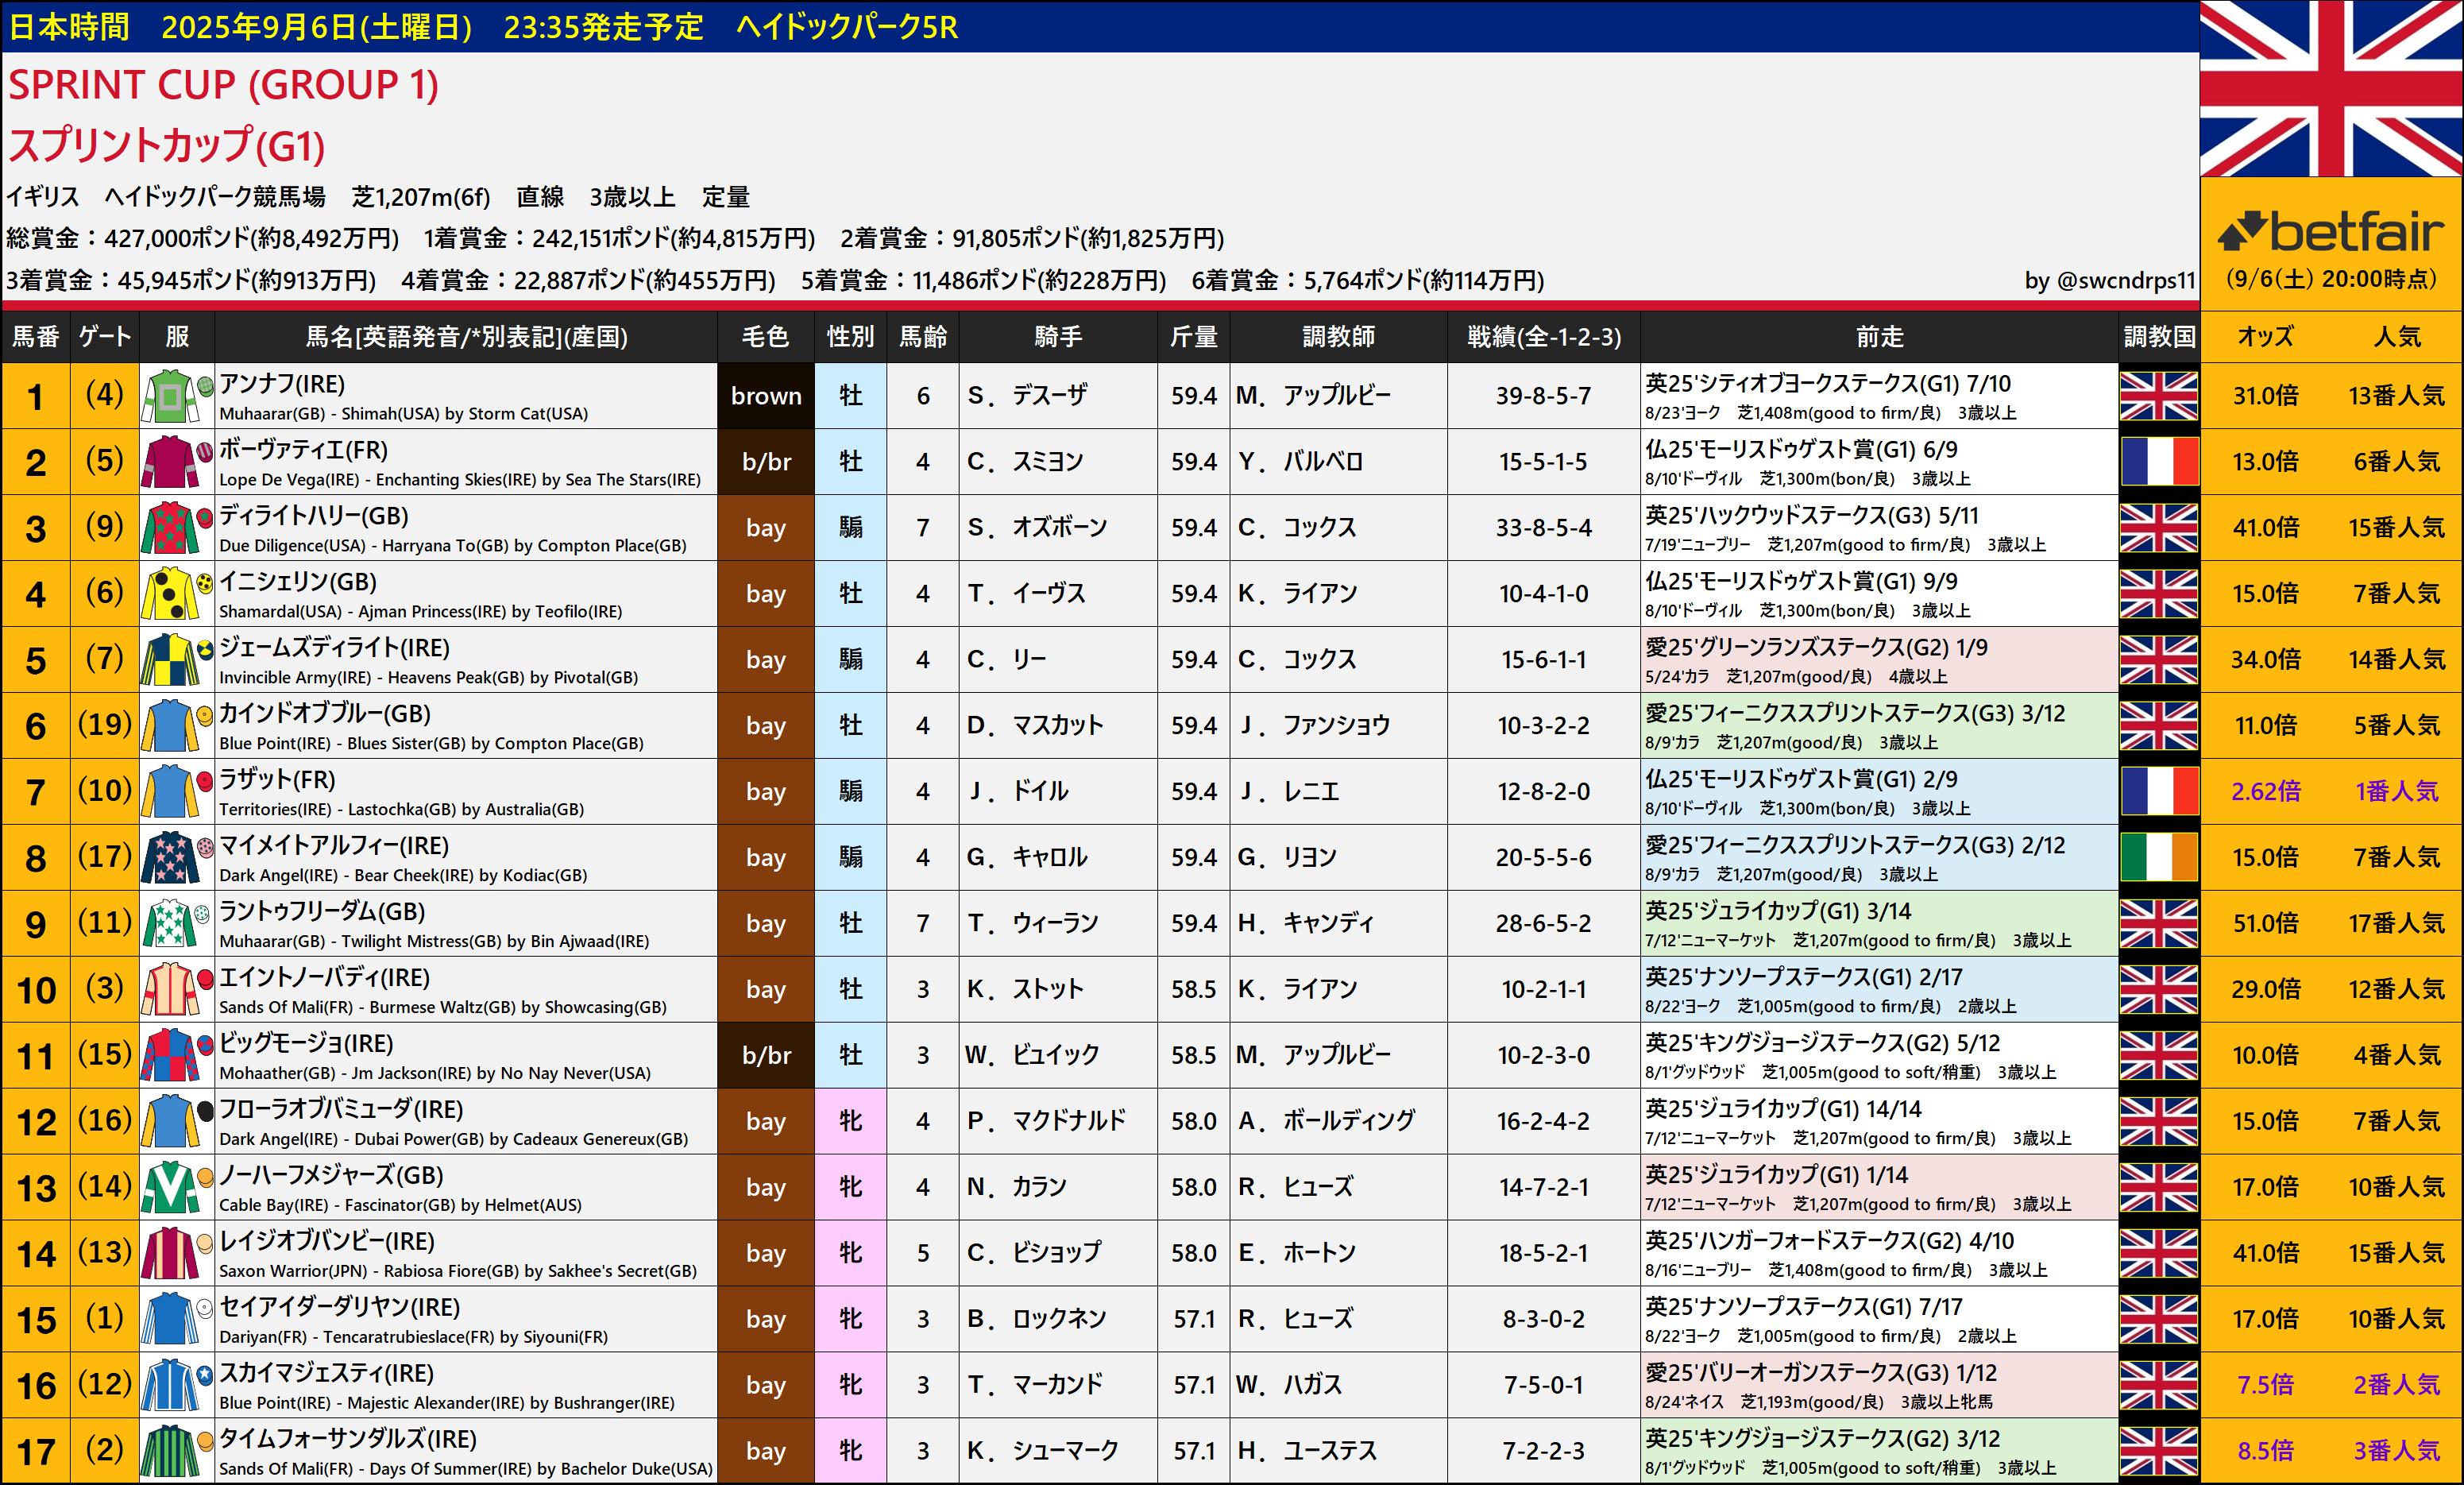This screenshot has width=2464, height=1485.
Task: Click the large Union Jack flag image
Action: tap(2331, 89)
